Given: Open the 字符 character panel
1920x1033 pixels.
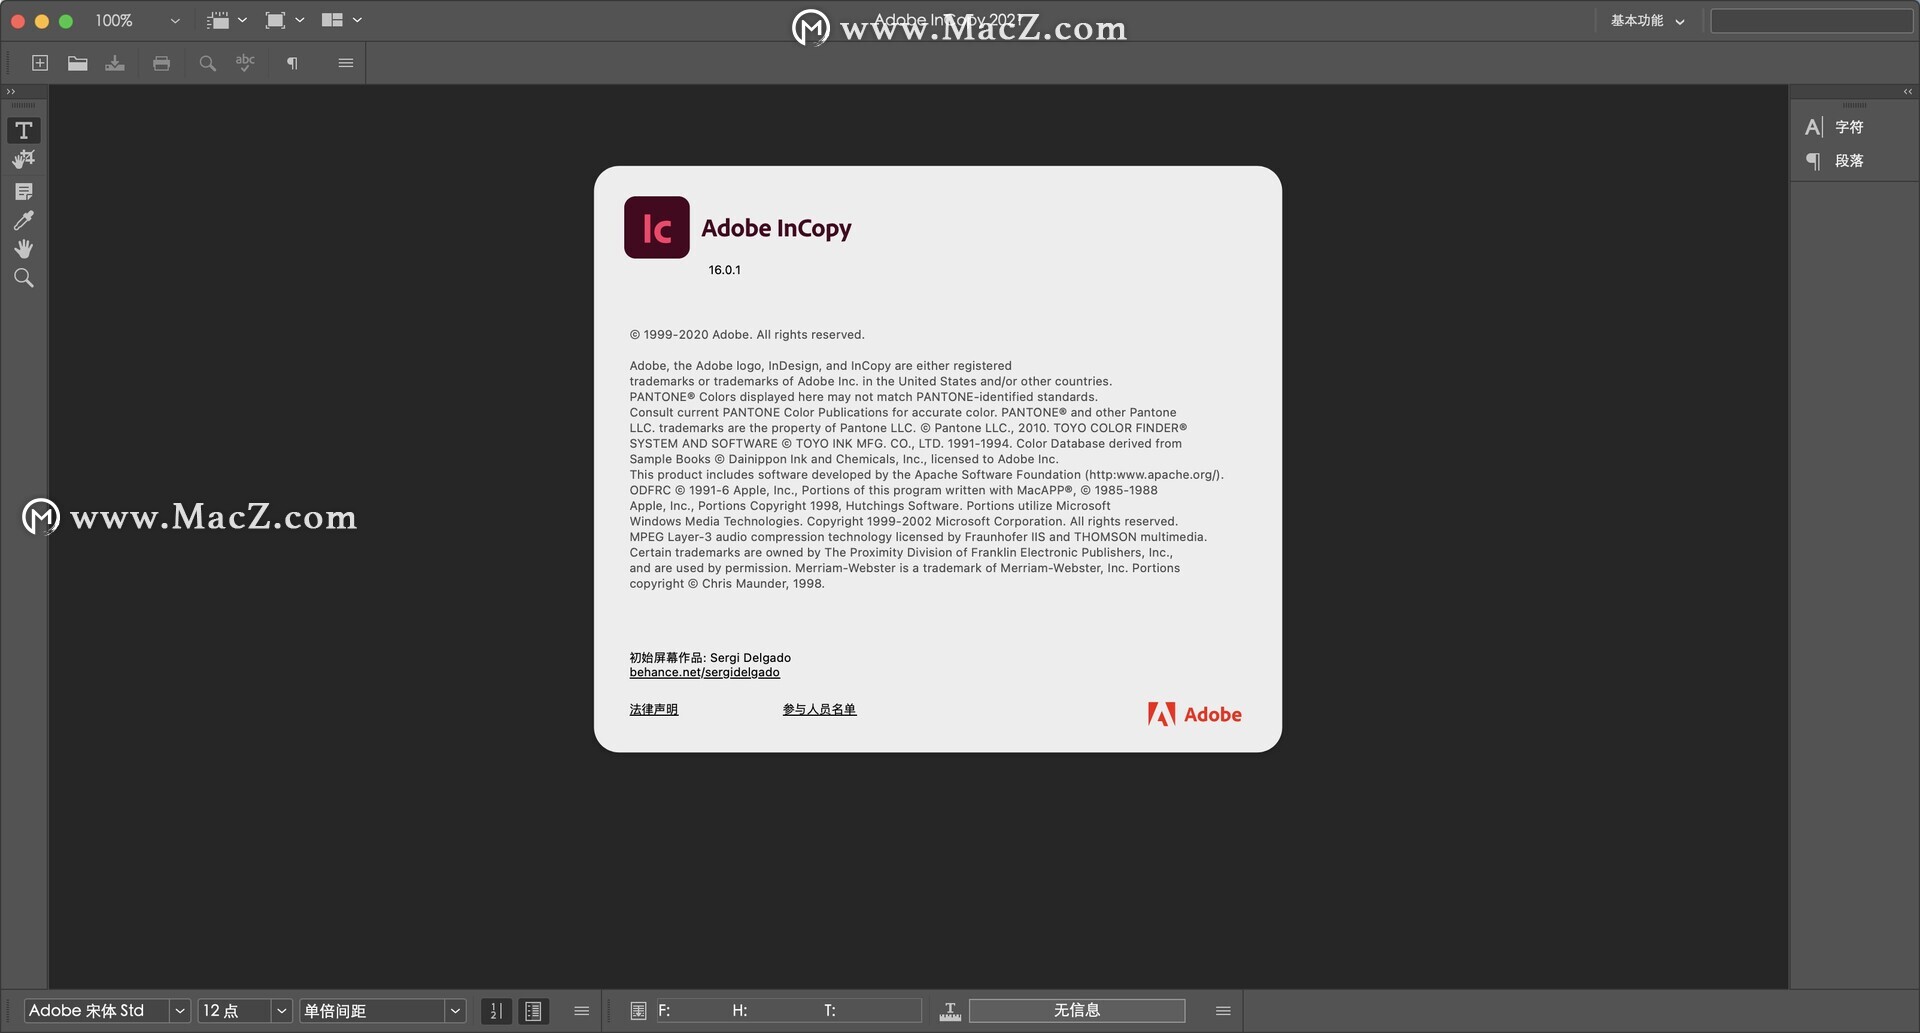Looking at the screenshot, I should click(x=1835, y=127).
